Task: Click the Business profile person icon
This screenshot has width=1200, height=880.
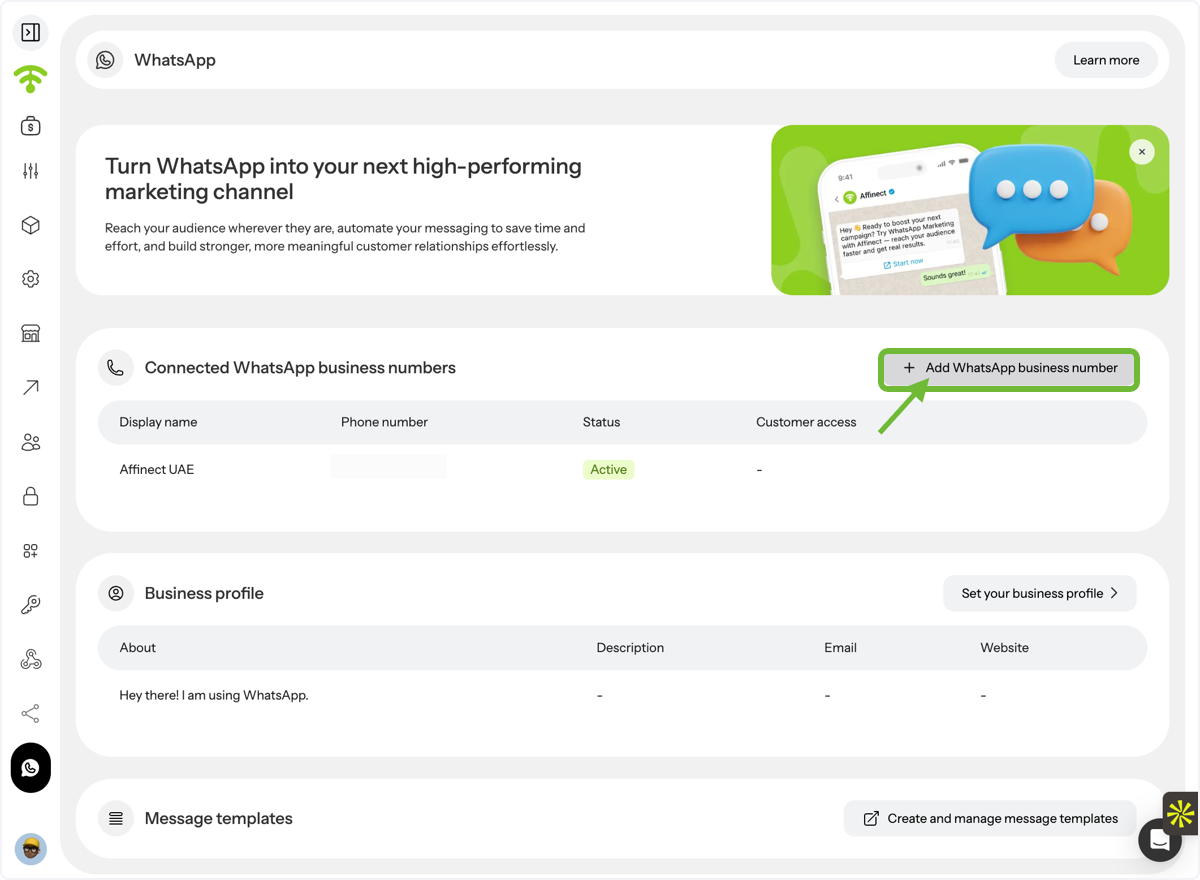Action: (116, 593)
